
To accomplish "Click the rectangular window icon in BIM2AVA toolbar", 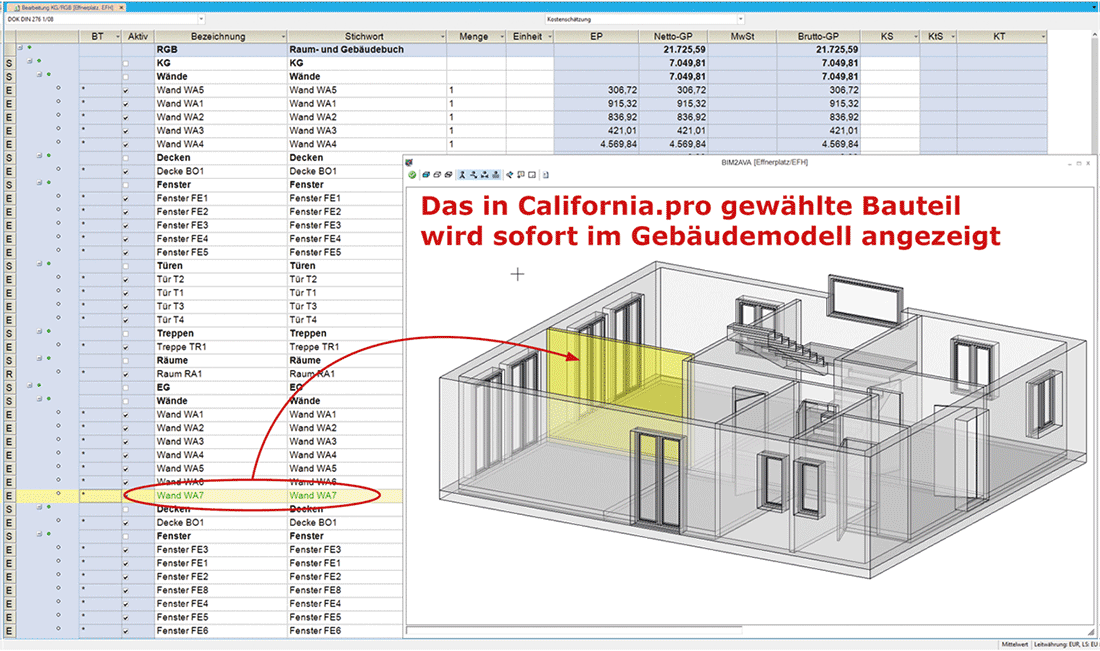I will click(532, 175).
